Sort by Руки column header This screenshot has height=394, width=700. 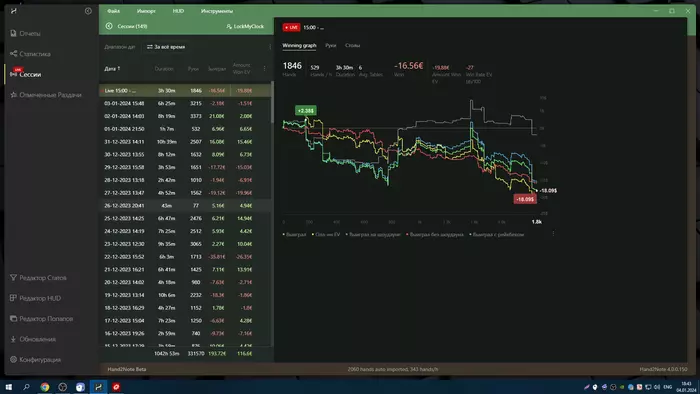[193, 69]
